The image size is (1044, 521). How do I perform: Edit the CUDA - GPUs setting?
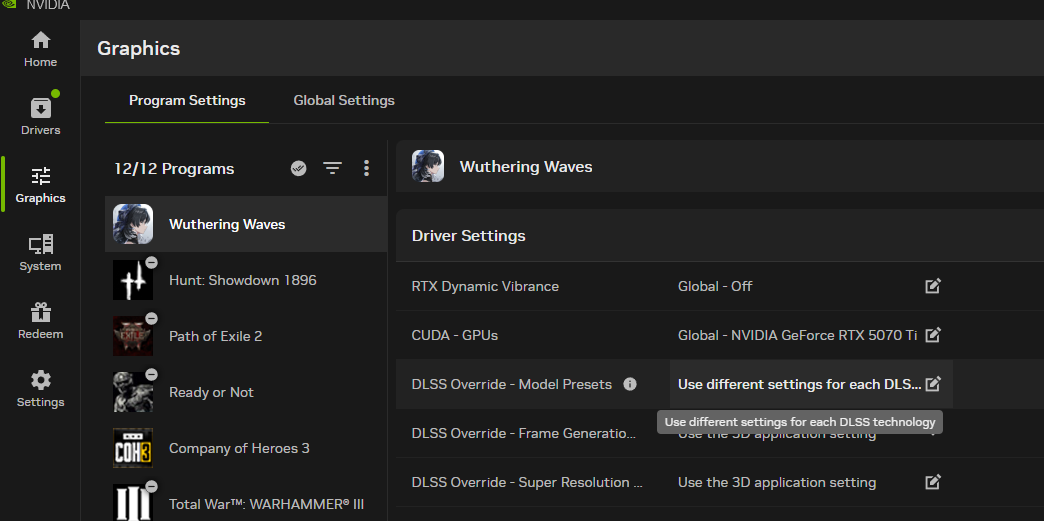(x=933, y=335)
